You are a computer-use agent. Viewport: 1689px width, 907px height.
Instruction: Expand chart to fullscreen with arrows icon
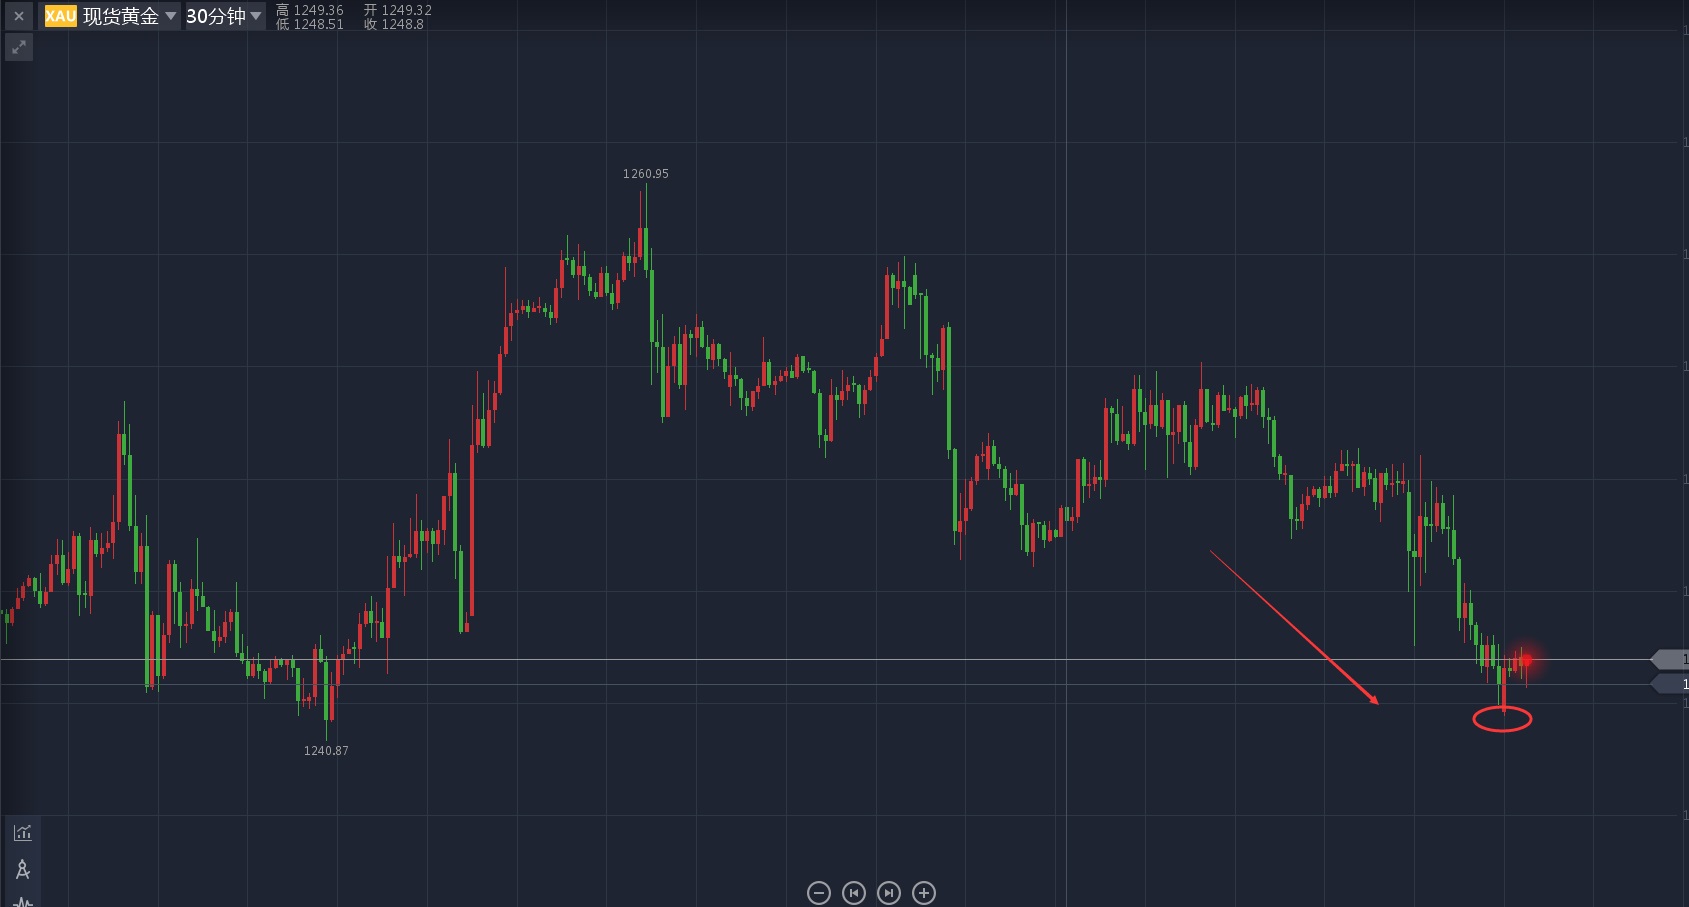(18, 47)
